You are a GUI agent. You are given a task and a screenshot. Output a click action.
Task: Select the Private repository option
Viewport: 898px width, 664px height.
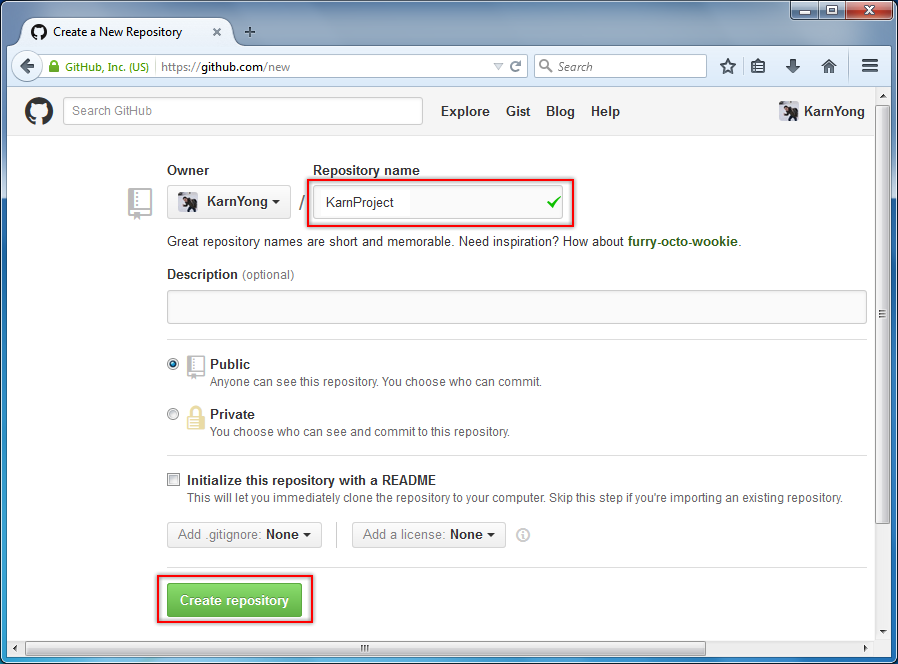pos(173,414)
